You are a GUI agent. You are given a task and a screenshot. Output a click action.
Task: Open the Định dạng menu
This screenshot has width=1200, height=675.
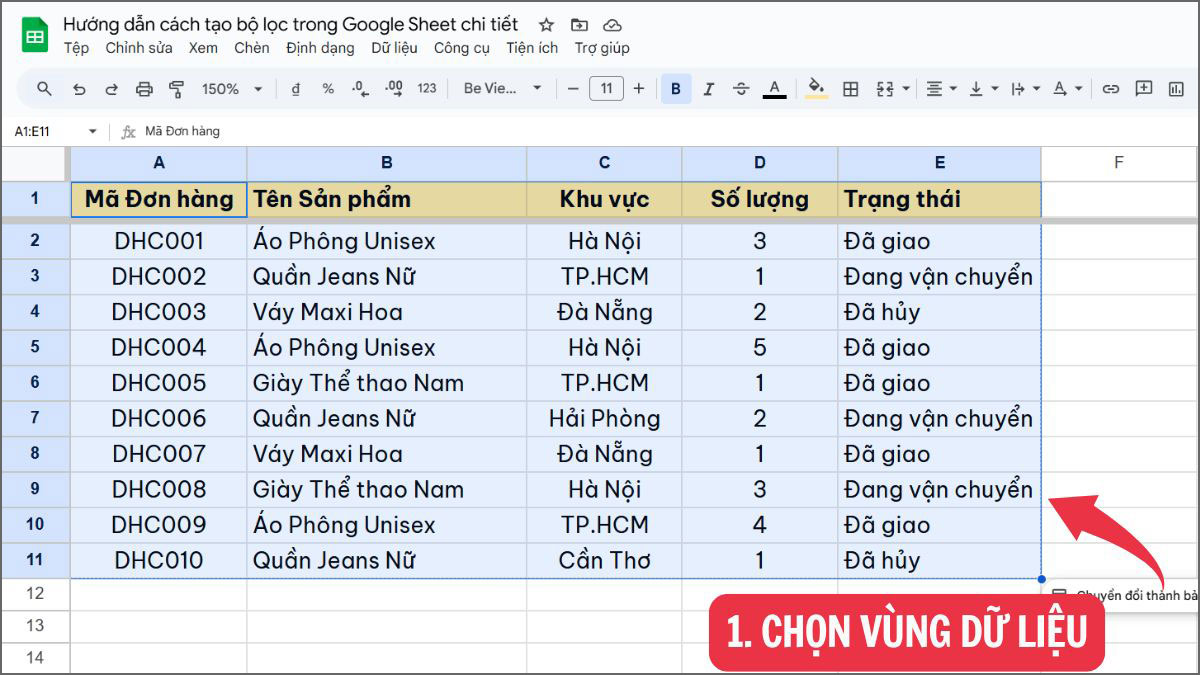(319, 47)
